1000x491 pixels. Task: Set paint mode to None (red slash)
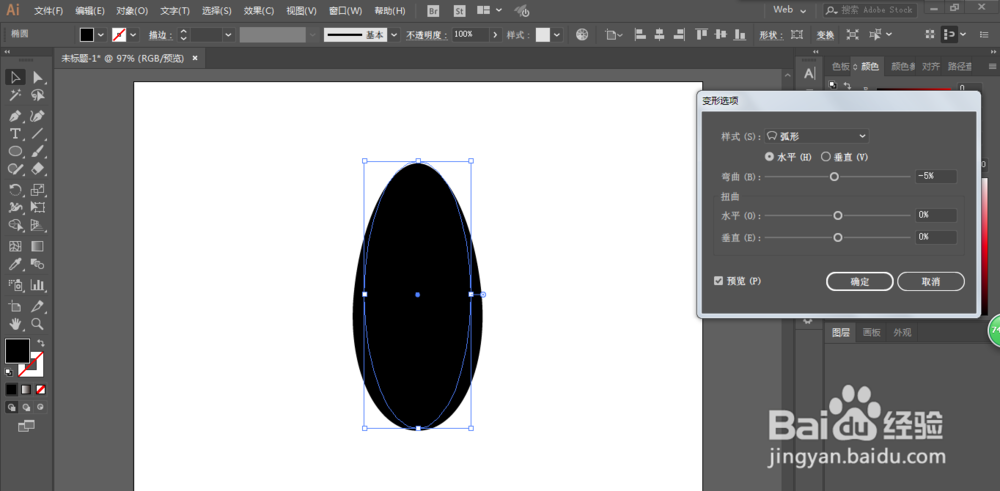pos(41,389)
